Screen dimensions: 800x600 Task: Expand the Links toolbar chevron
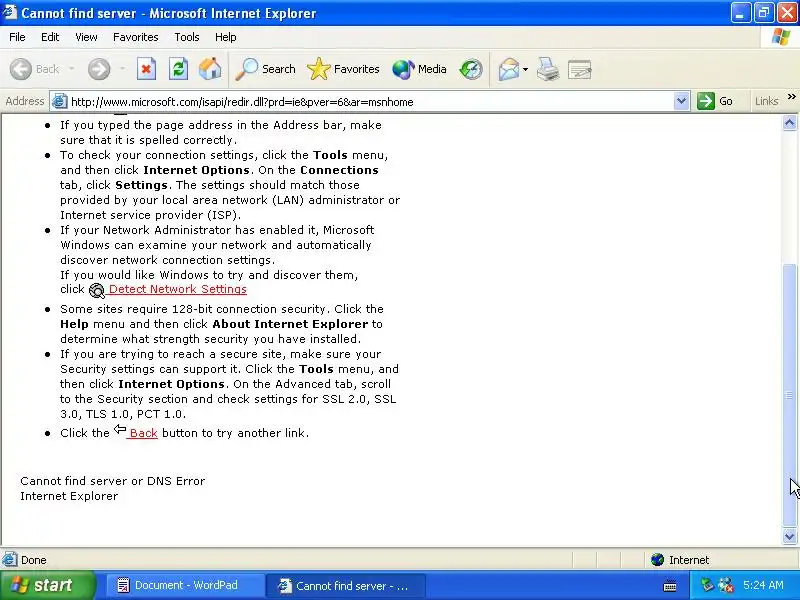click(791, 96)
